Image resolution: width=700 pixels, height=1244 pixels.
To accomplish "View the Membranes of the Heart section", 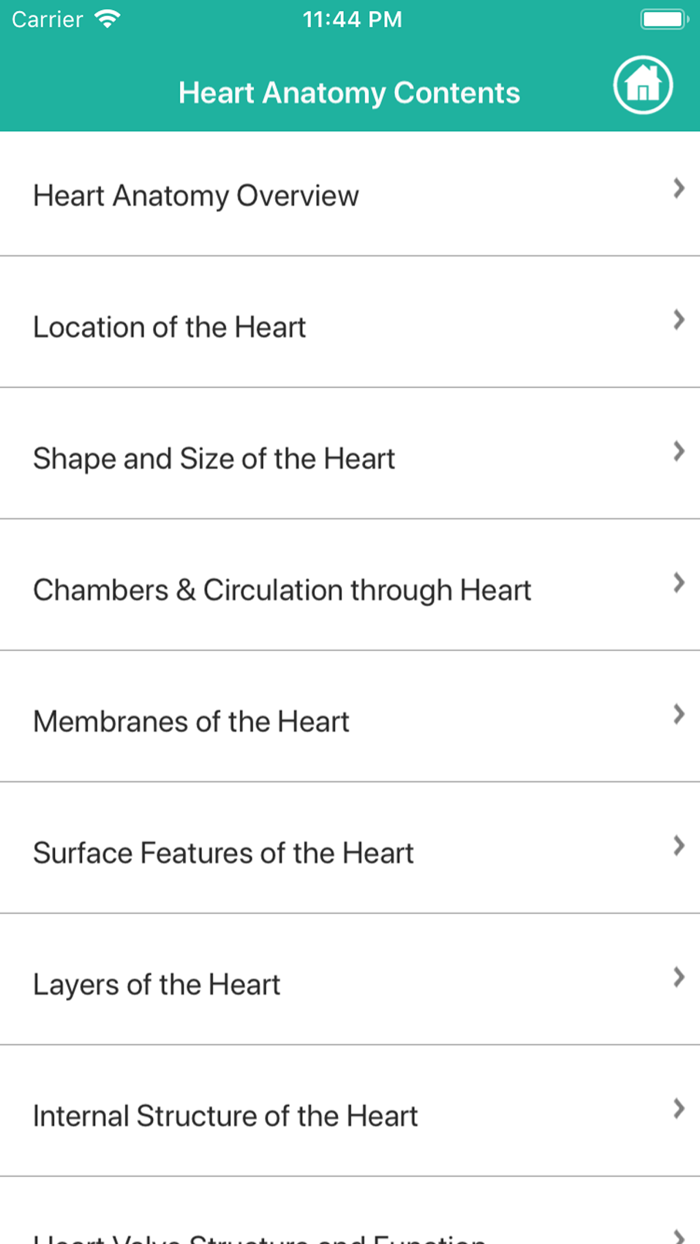I will pos(191,721).
